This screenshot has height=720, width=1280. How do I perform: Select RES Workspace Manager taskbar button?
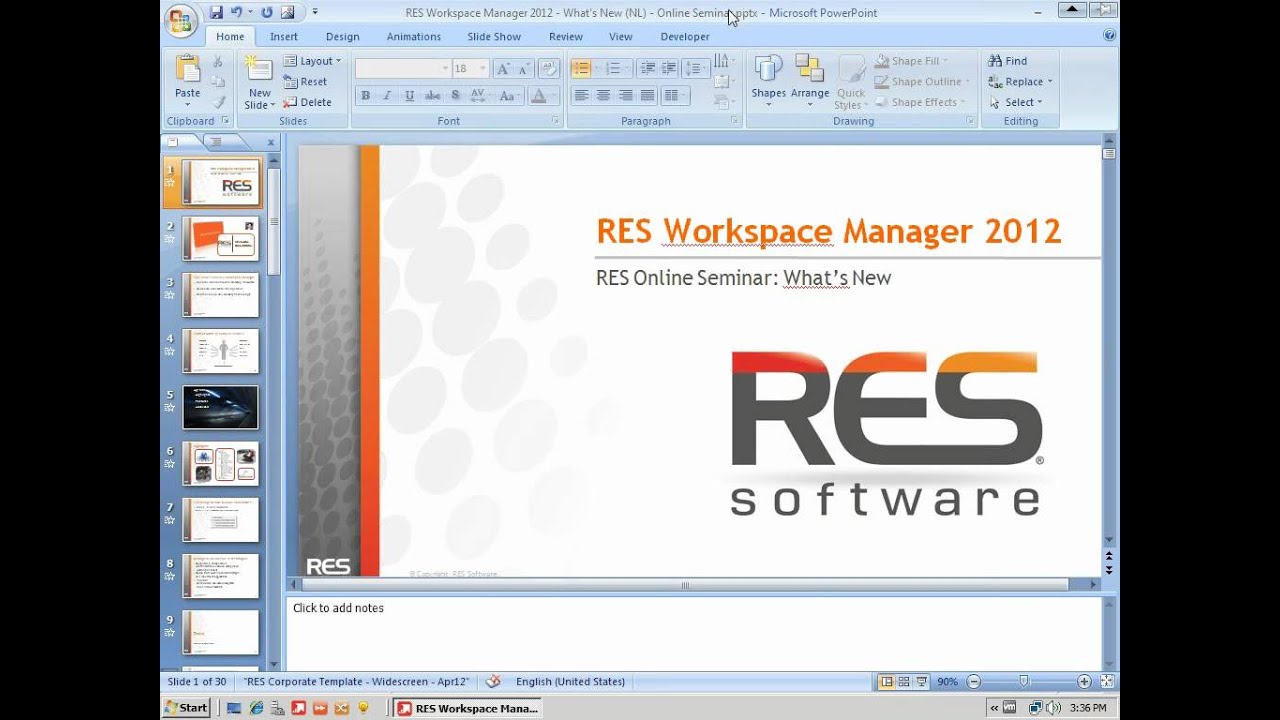(x=468, y=708)
